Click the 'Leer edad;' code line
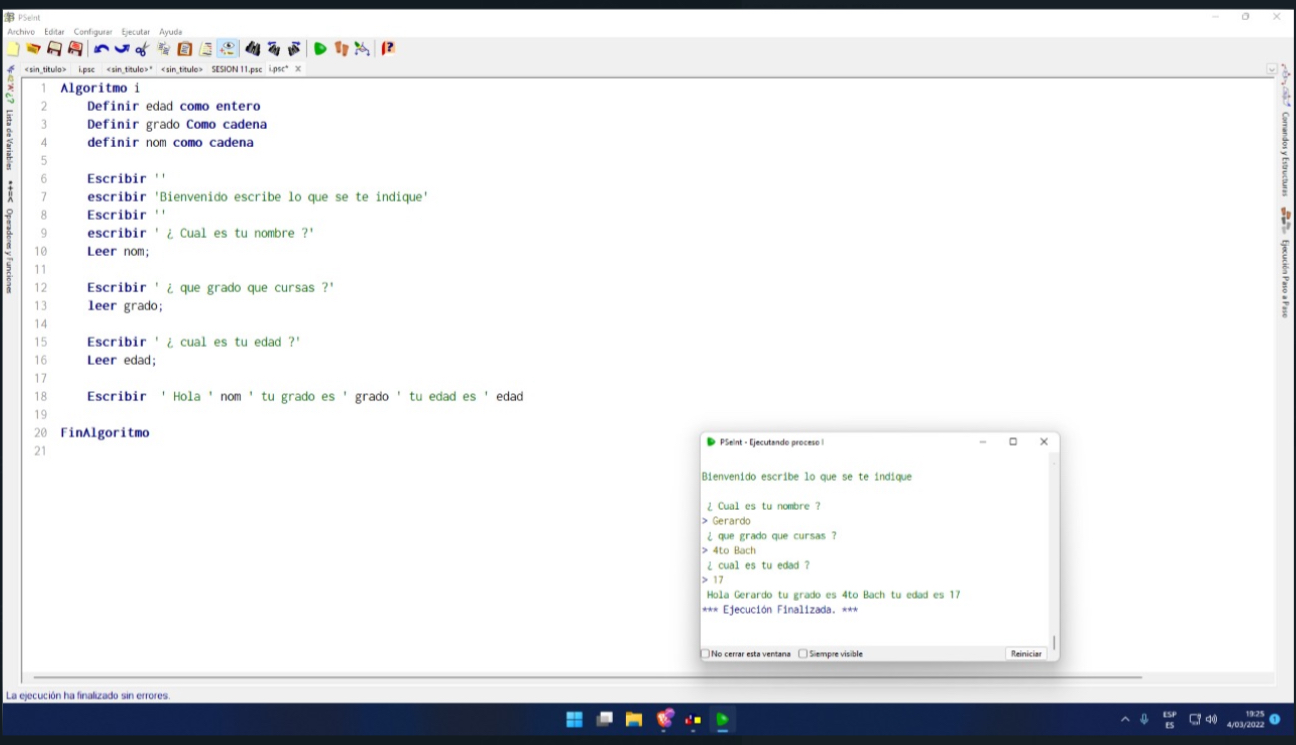This screenshot has width=1296, height=745. pos(122,360)
